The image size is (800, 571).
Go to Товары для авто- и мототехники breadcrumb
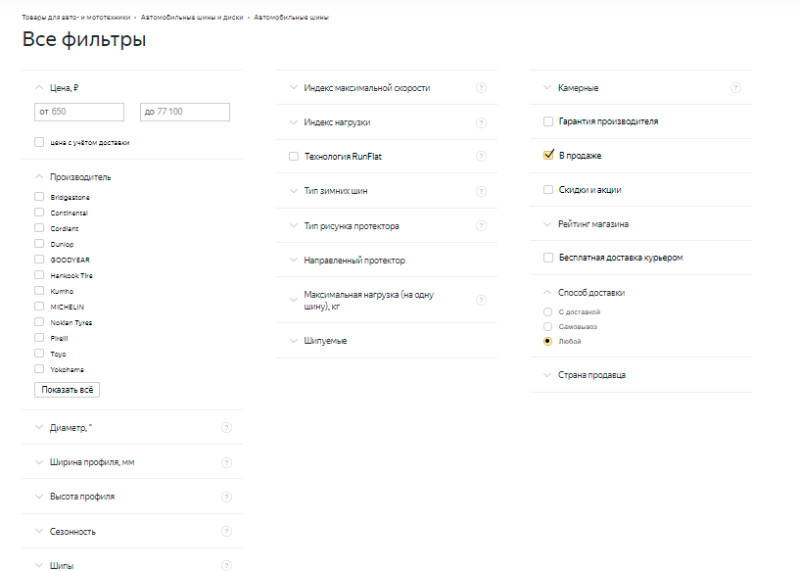[76, 18]
